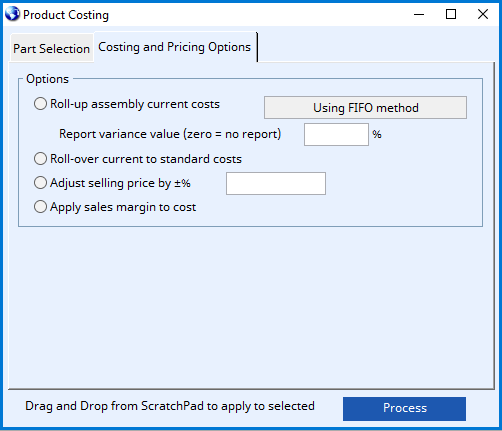Screen dimensions: 502x431
Task: Click the Product Costing title bar text
Action: (x=66, y=15)
